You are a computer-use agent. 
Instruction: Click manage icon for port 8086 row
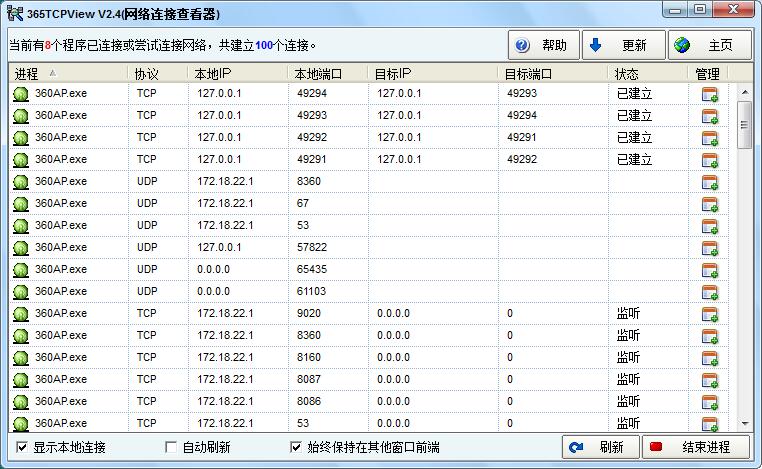coord(710,402)
